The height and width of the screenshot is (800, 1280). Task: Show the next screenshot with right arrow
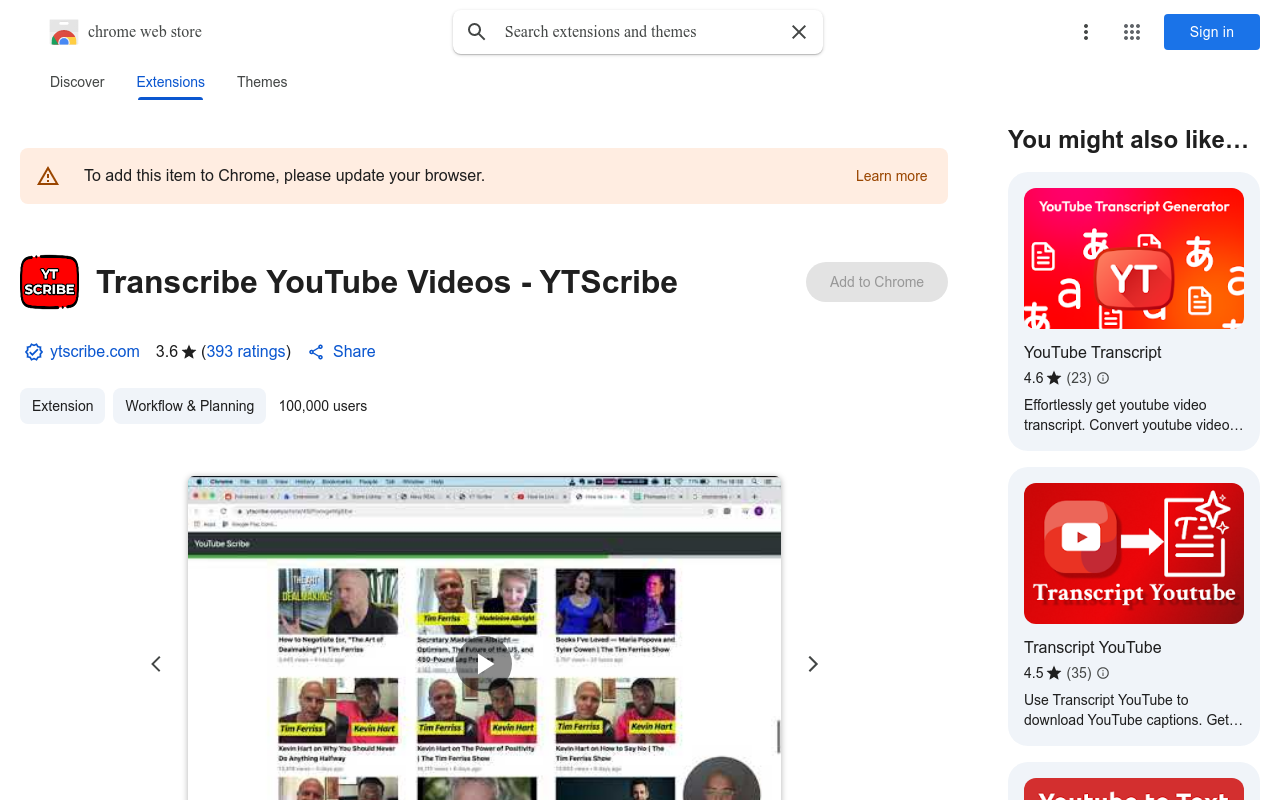(813, 664)
